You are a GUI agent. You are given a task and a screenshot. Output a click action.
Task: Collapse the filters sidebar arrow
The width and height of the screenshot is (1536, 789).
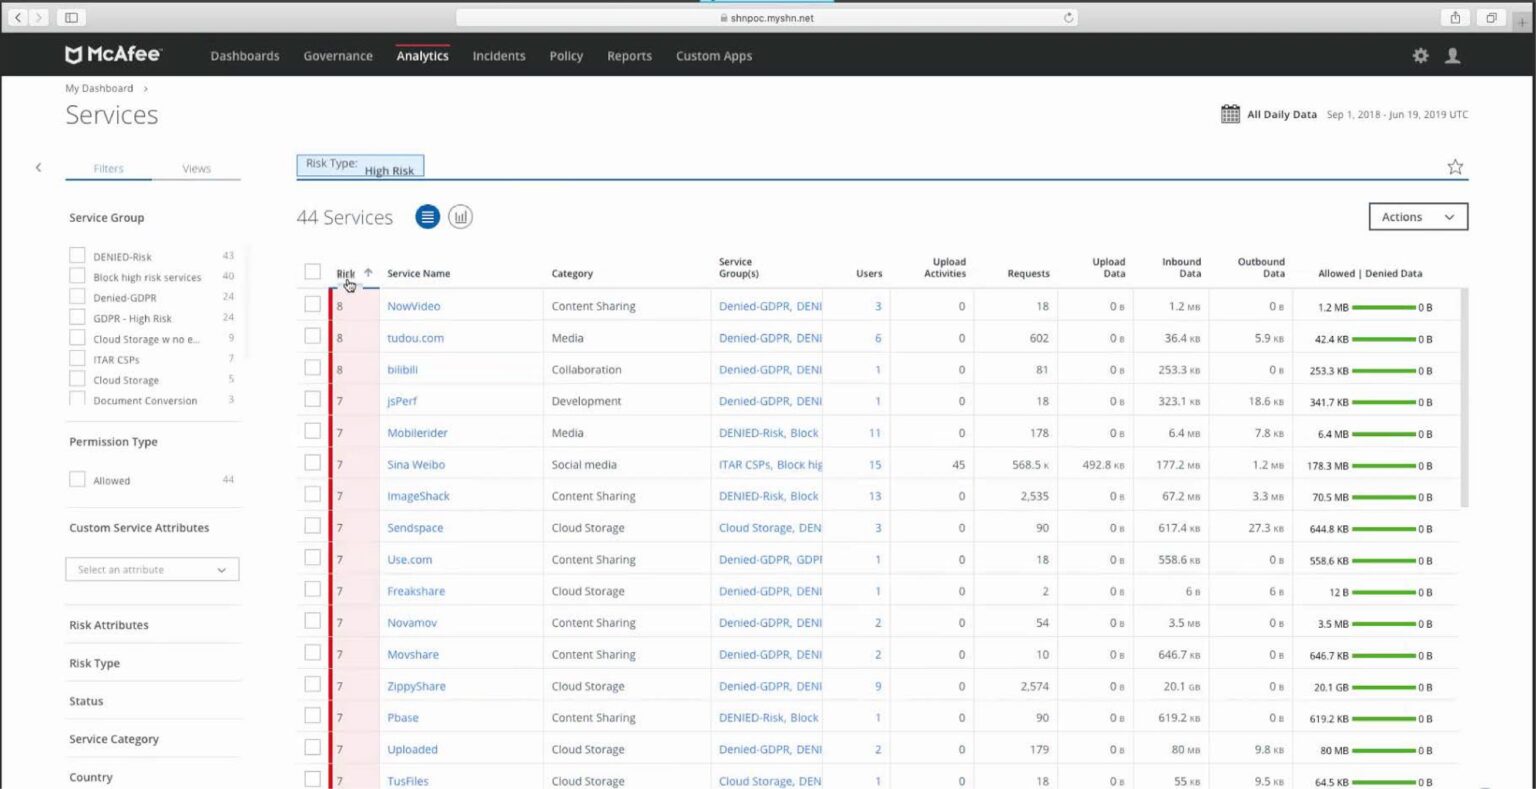point(38,167)
